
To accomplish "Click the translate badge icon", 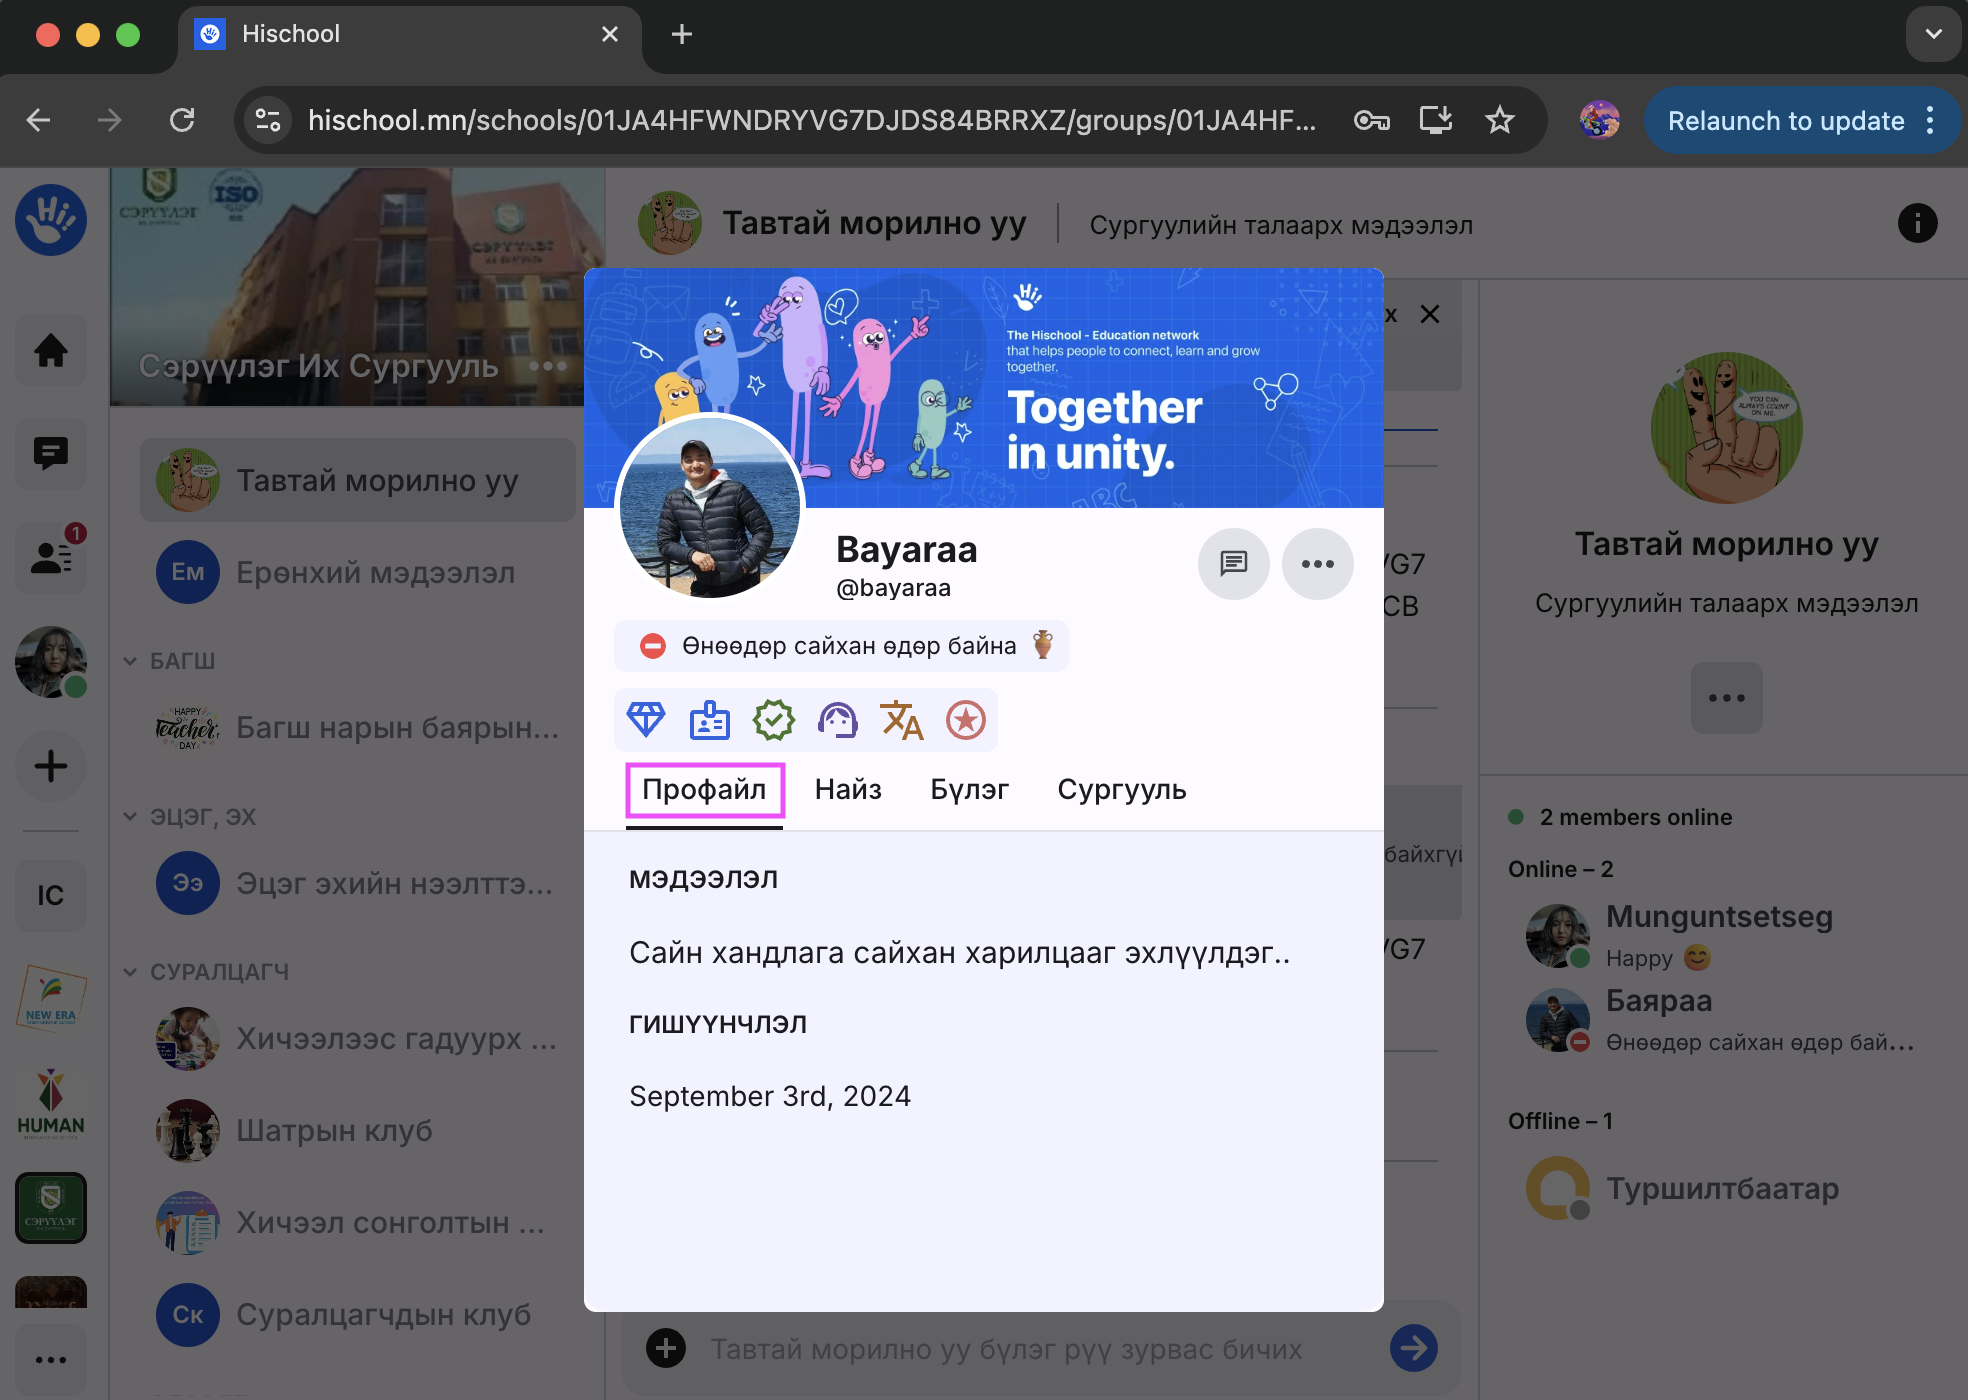I will pyautogui.click(x=901, y=720).
